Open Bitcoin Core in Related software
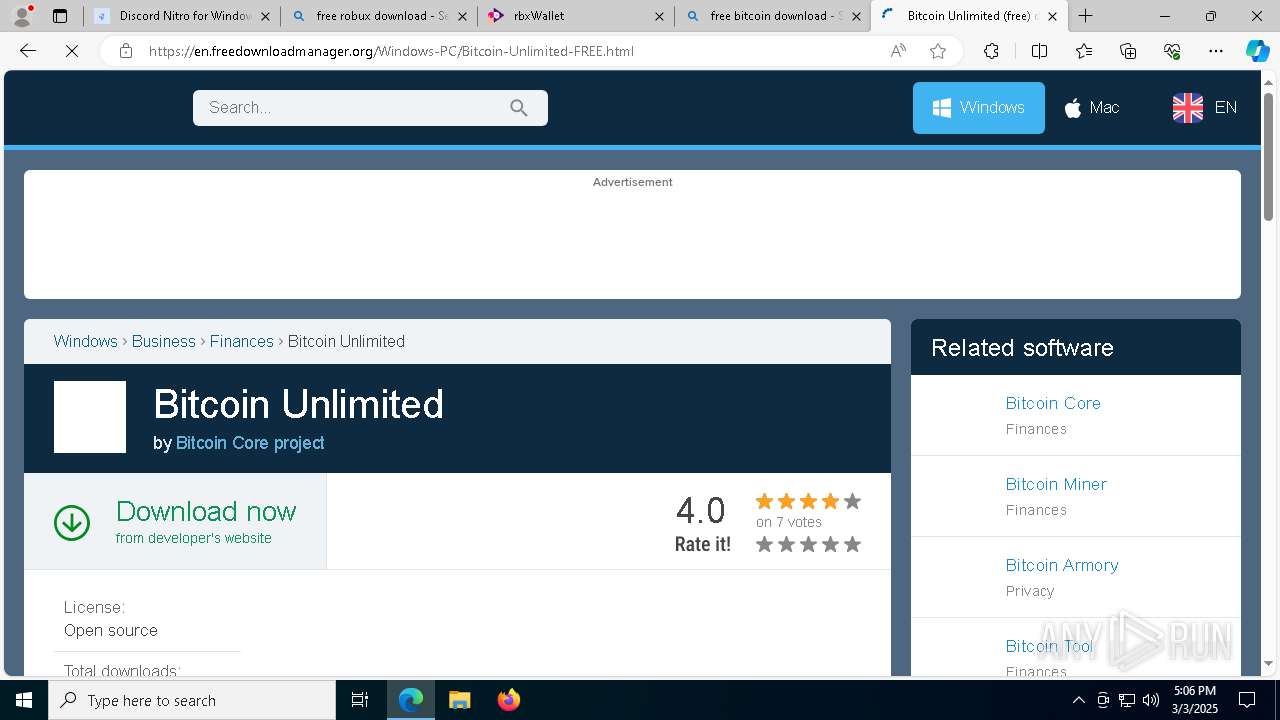 coord(1053,403)
